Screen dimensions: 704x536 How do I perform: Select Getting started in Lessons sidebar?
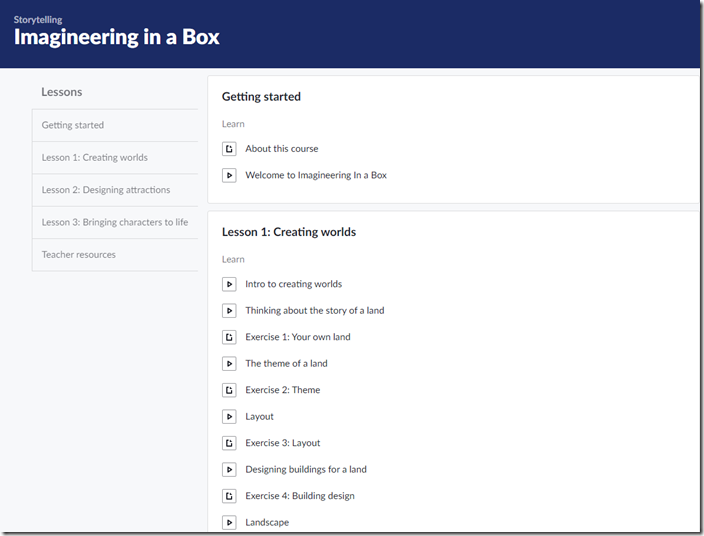tap(115, 125)
